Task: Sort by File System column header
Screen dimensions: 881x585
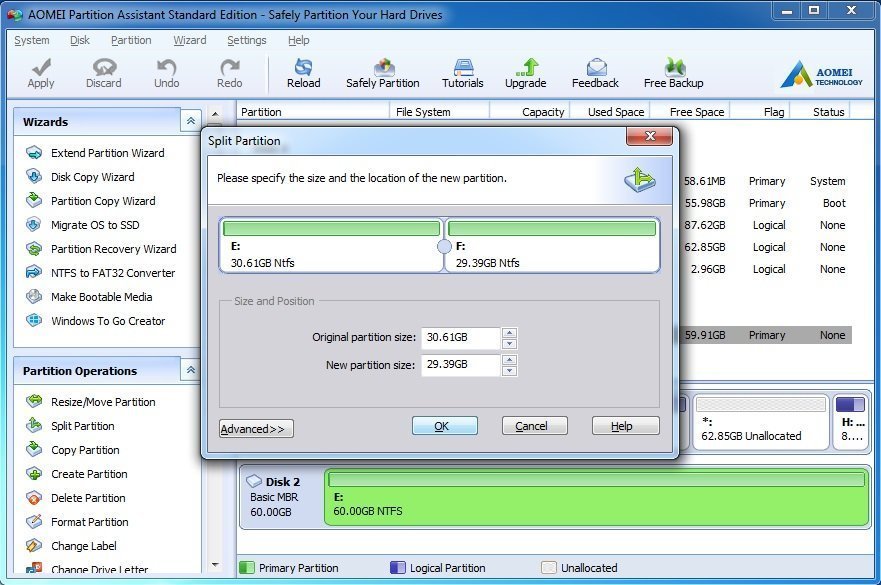Action: coord(439,112)
